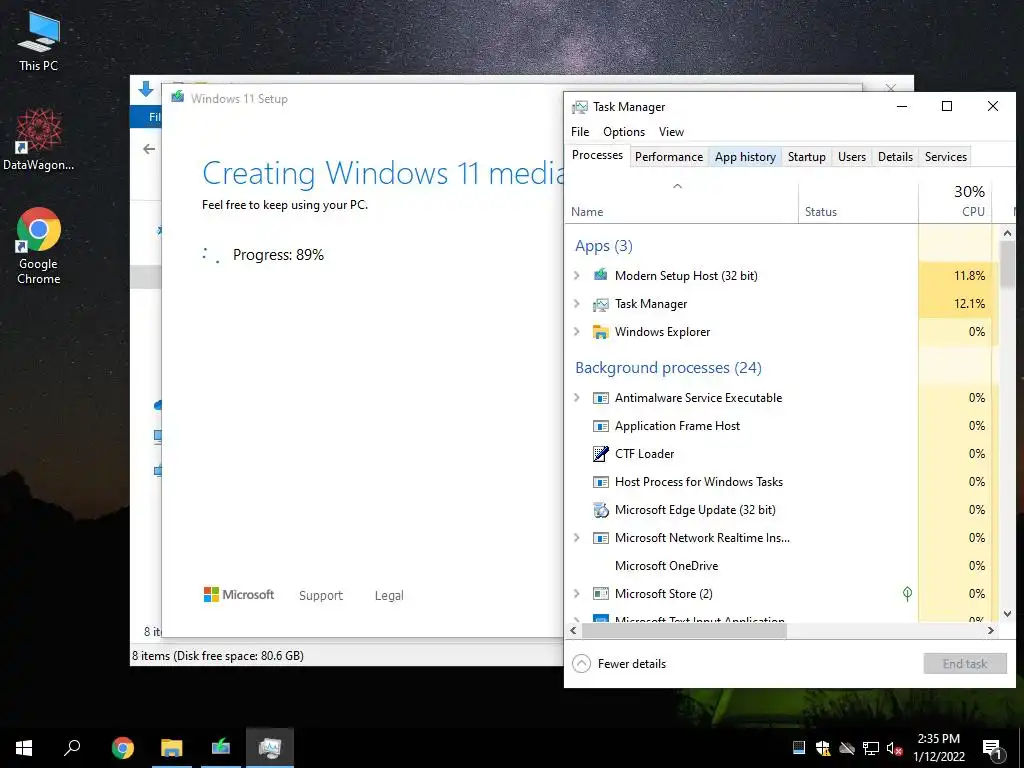This screenshot has height=768, width=1024.
Task: Click the Modern Setup Host process icon
Action: [600, 275]
